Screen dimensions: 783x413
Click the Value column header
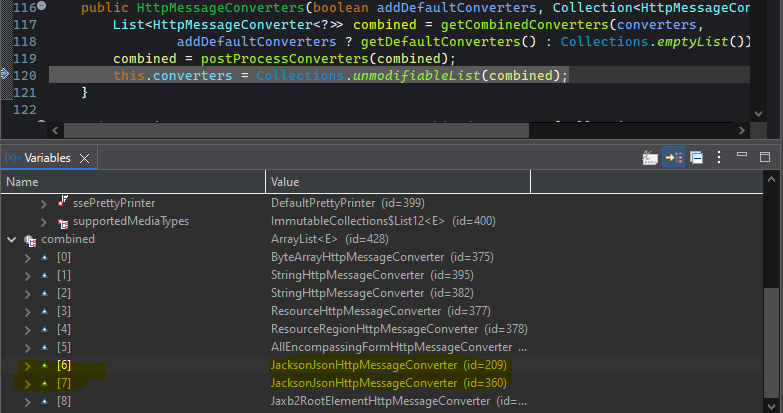click(x=398, y=182)
